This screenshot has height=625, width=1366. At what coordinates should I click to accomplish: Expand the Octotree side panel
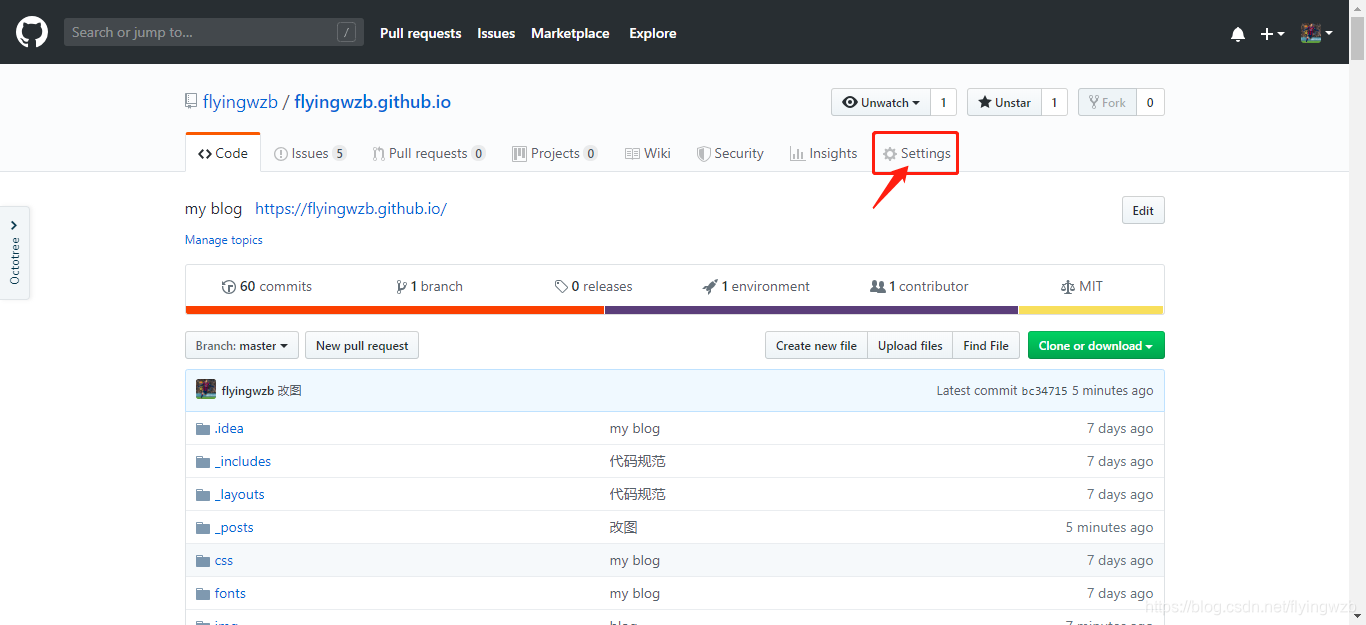tap(15, 252)
